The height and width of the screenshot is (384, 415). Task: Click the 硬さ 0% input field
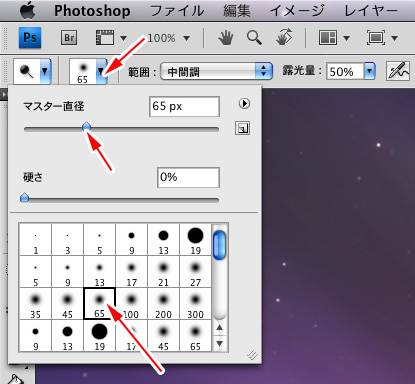188,177
